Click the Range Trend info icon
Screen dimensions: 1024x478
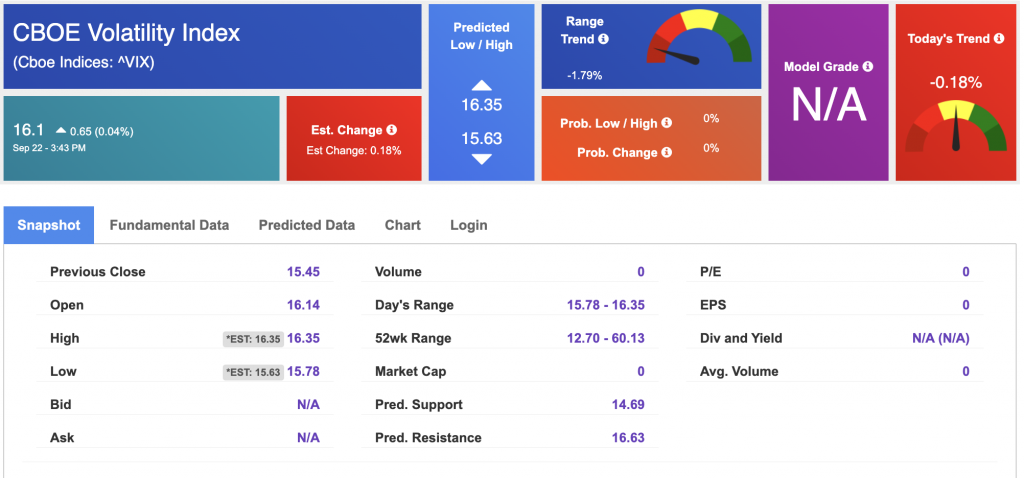pos(604,40)
